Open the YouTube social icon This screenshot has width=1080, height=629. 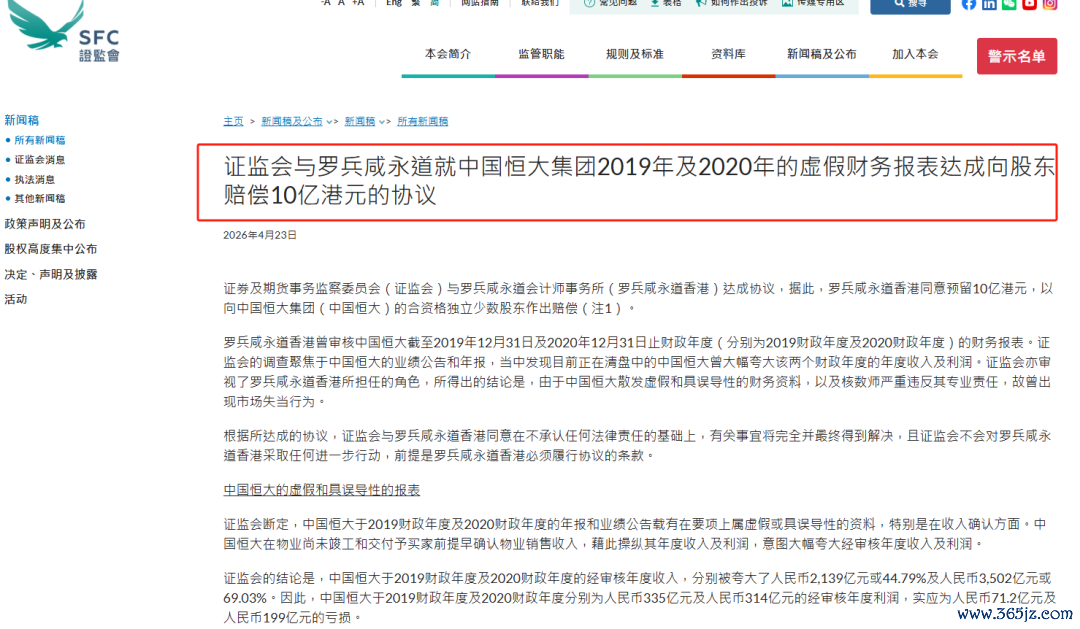pyautogui.click(x=1029, y=4)
